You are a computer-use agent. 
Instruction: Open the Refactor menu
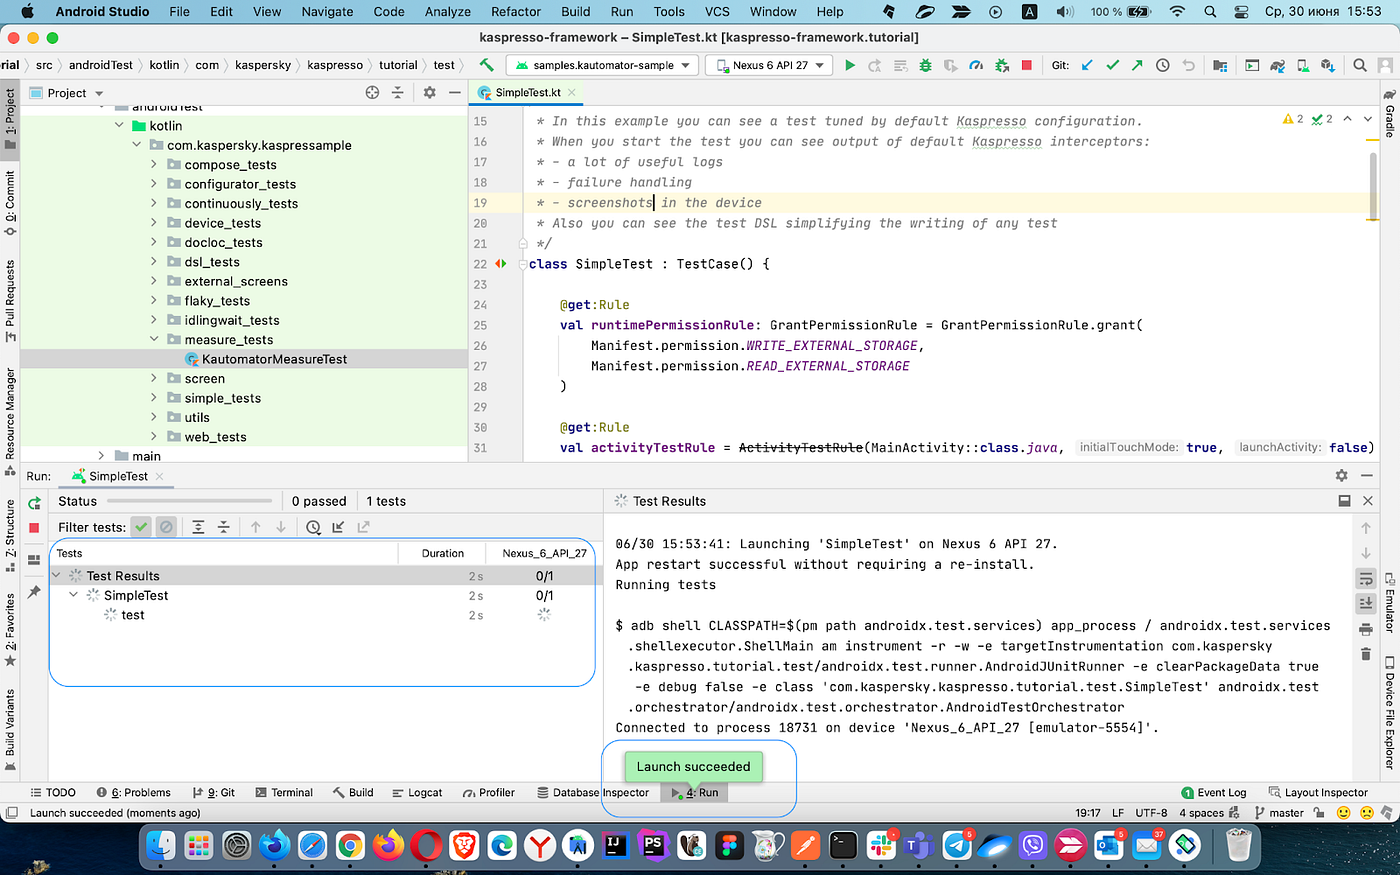516,12
